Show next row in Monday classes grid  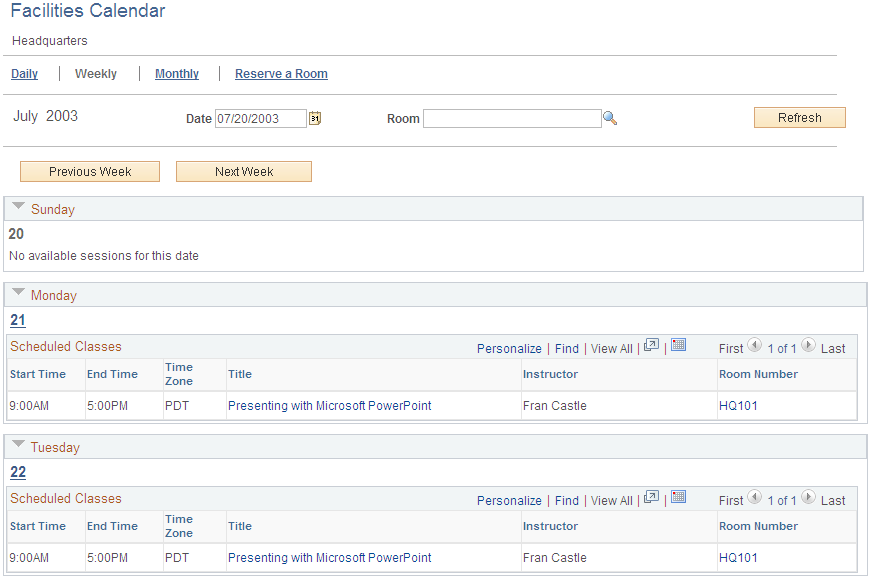coord(808,345)
